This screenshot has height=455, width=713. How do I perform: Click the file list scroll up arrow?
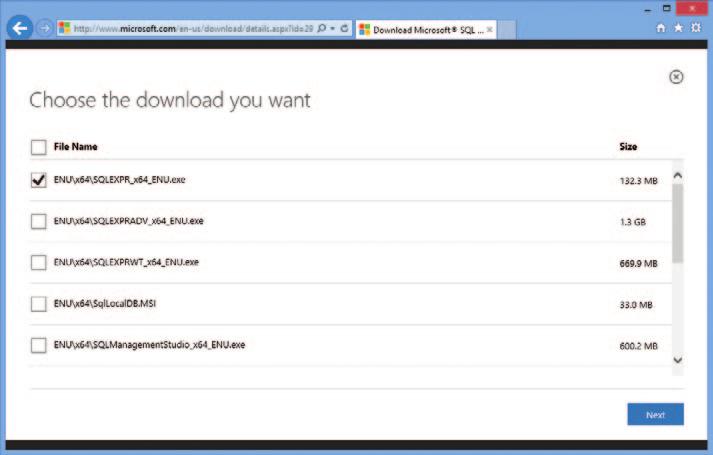point(678,175)
